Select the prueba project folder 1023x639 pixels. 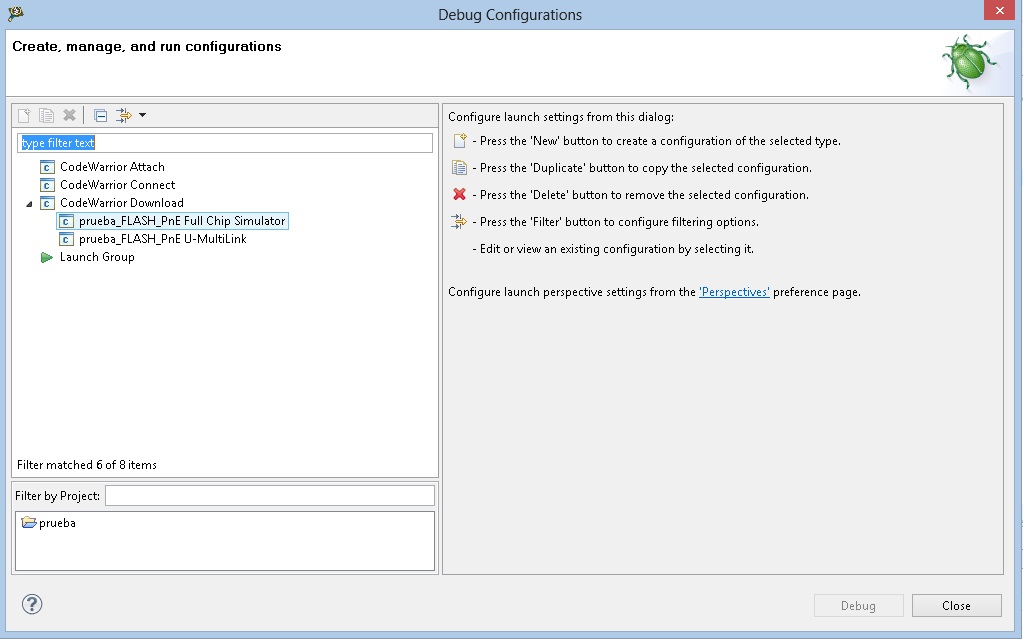pyautogui.click(x=57, y=523)
